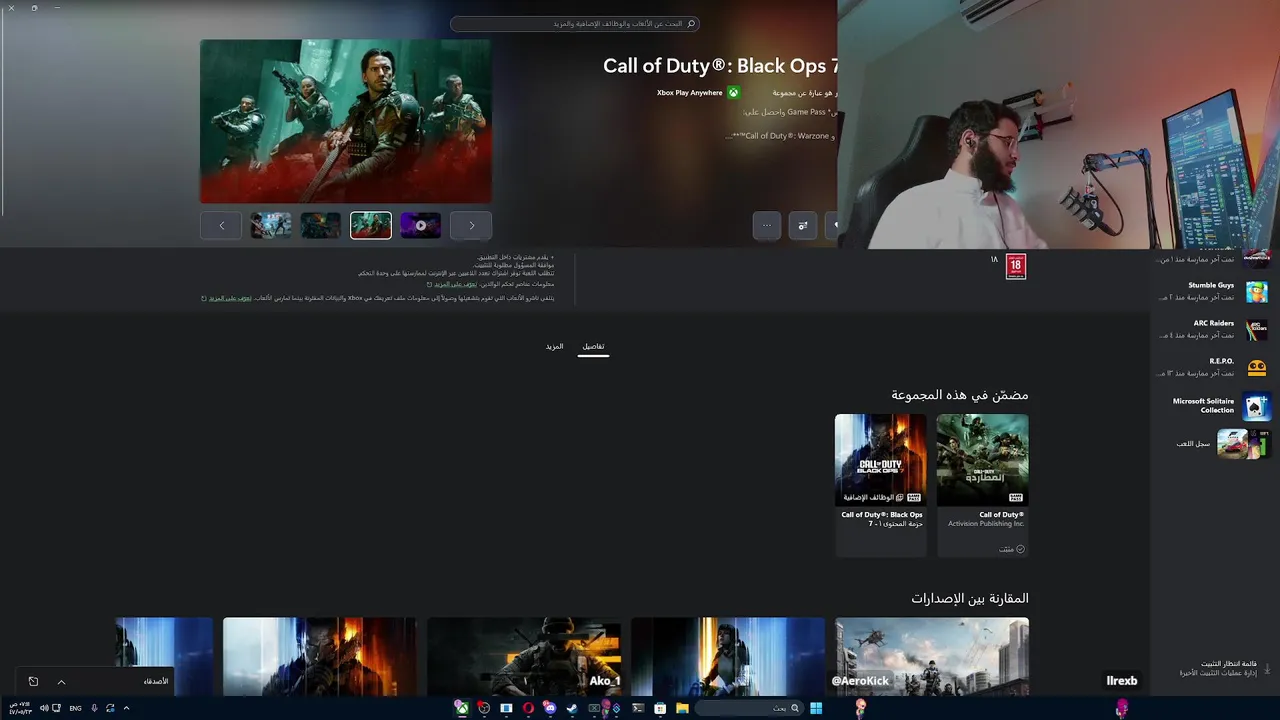Click the Xbox app icon in taskbar
Image resolution: width=1280 pixels, height=720 pixels.
pos(461,708)
